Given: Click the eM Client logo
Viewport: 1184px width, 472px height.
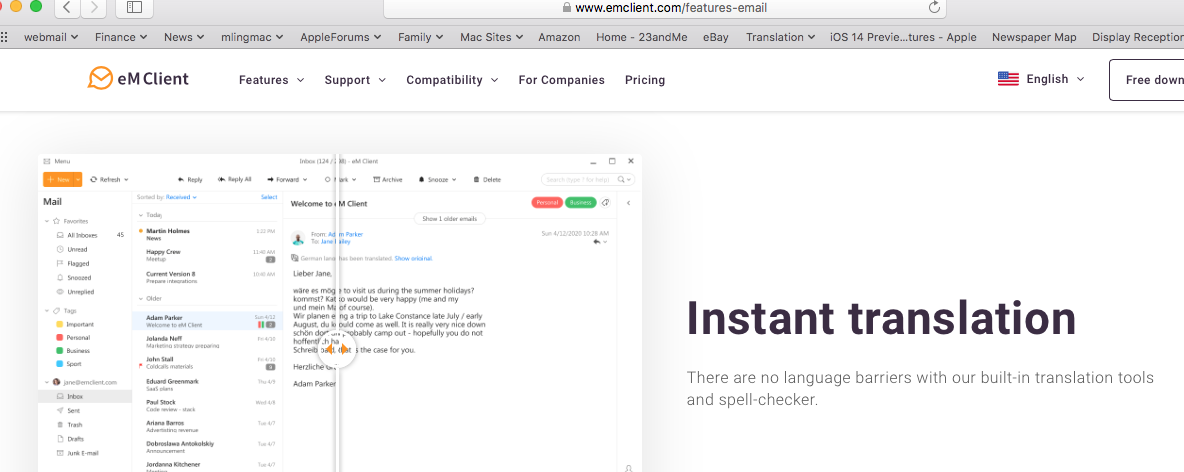Looking at the screenshot, I should click(138, 79).
